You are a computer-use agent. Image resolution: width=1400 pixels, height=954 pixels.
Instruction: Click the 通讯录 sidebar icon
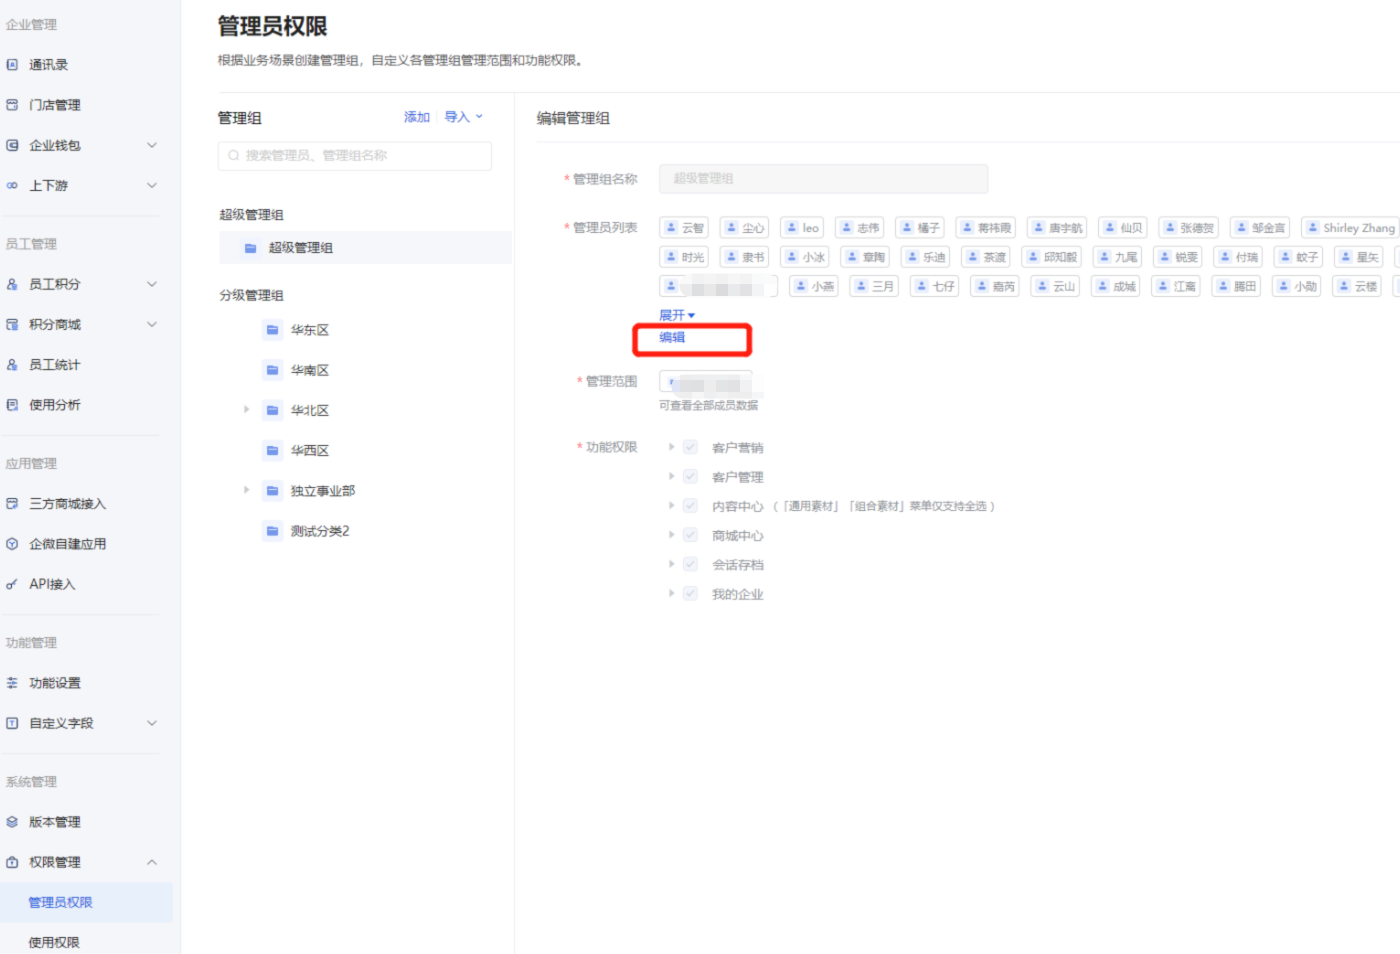12,65
